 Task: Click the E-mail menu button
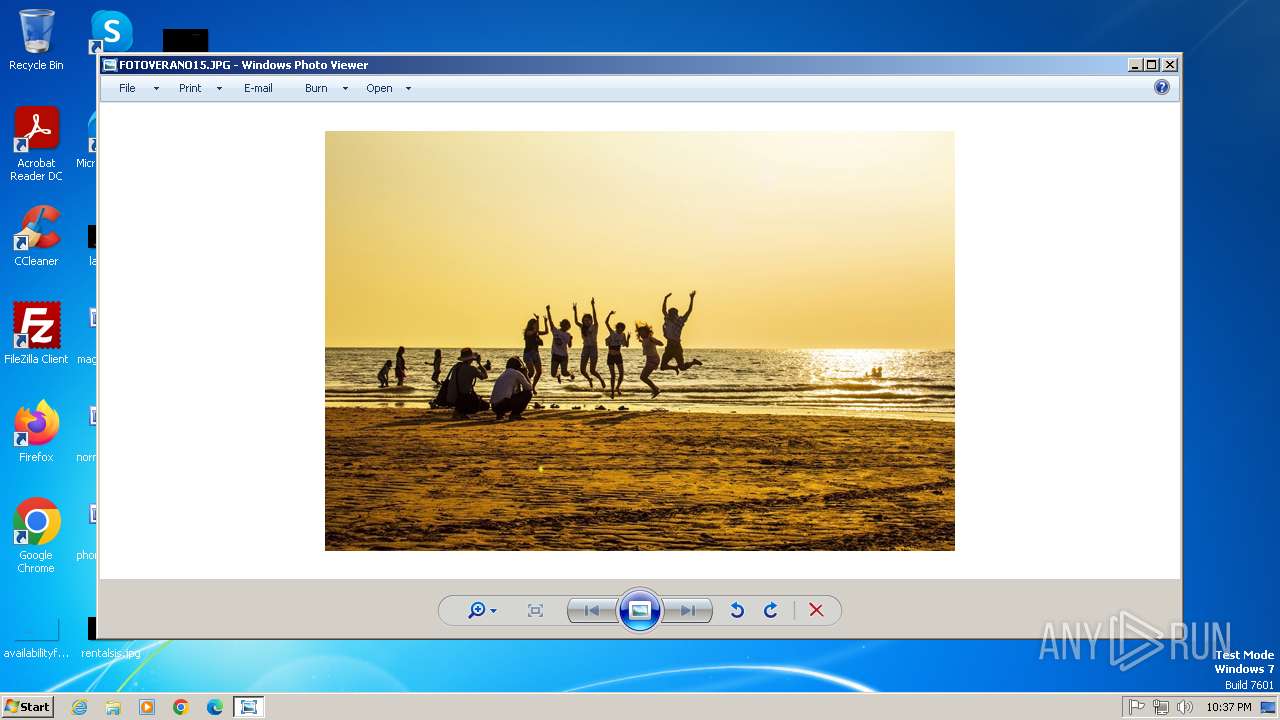[x=258, y=88]
